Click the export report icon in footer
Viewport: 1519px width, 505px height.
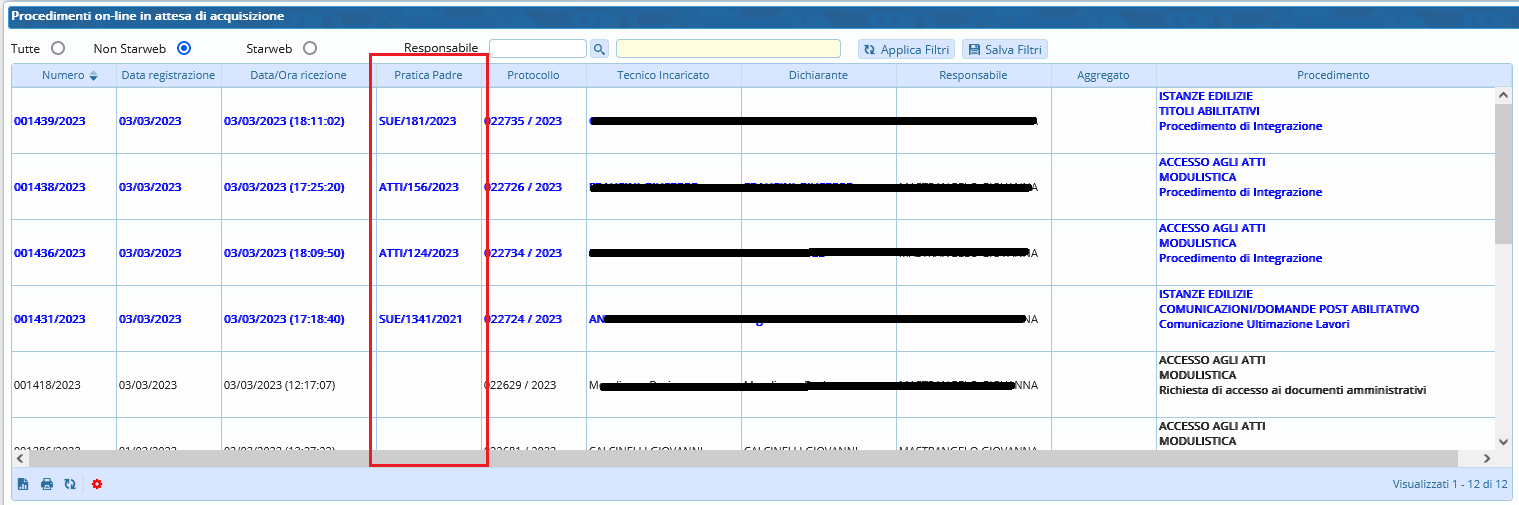[x=23, y=484]
